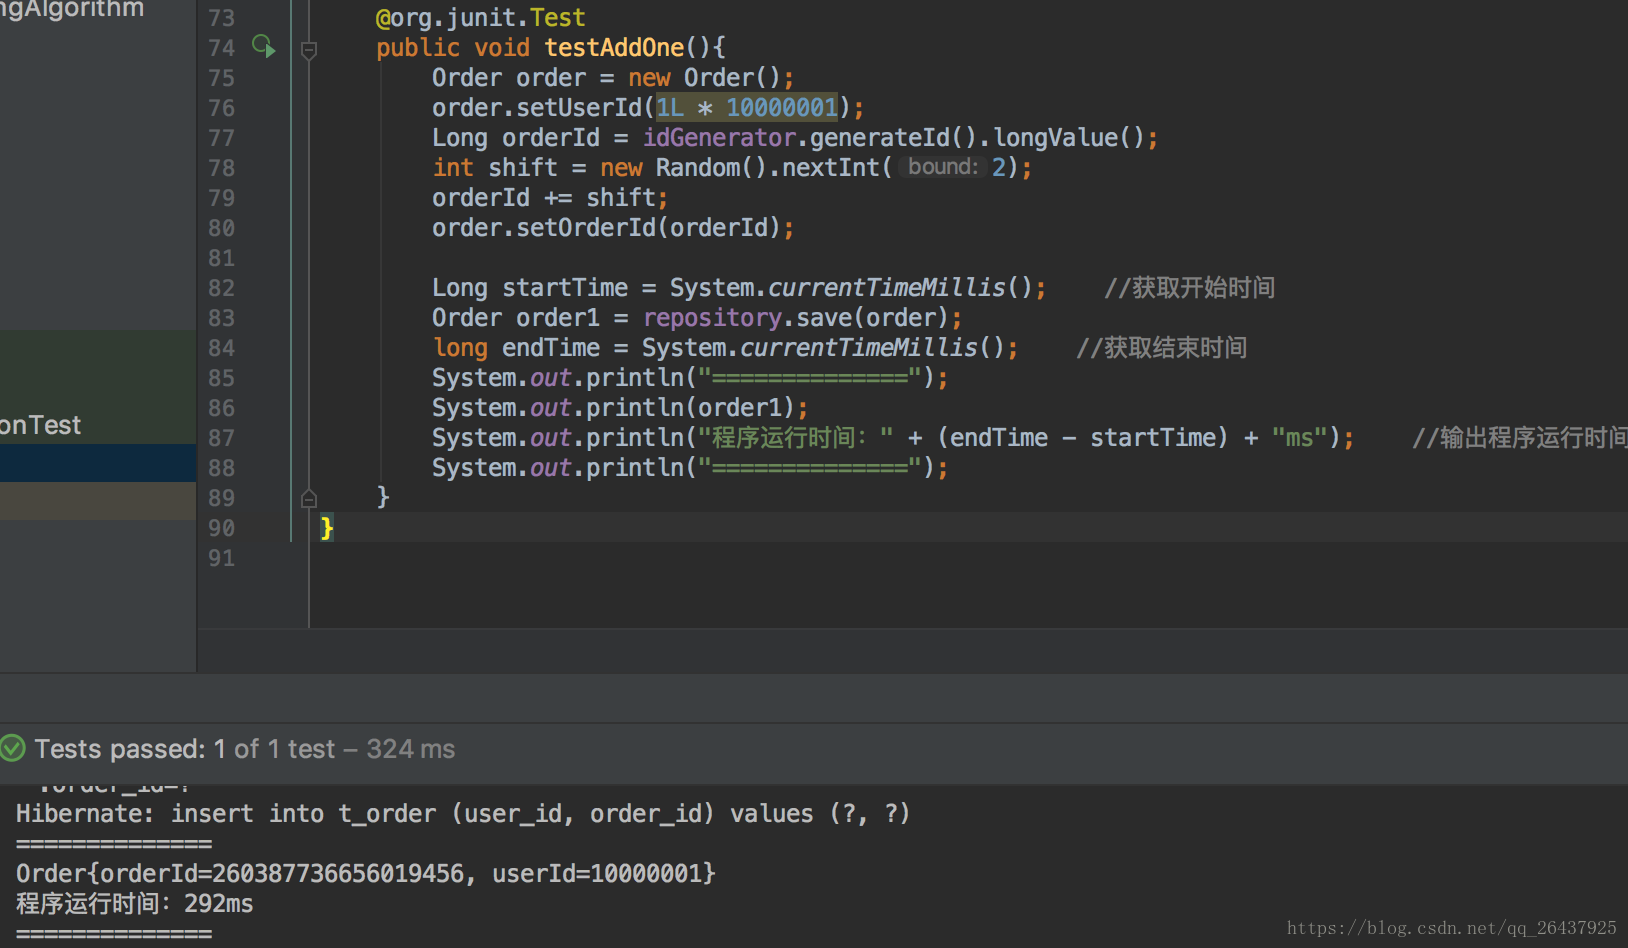Click line number 83 in the gutter
The height and width of the screenshot is (948, 1628).
pyautogui.click(x=221, y=318)
